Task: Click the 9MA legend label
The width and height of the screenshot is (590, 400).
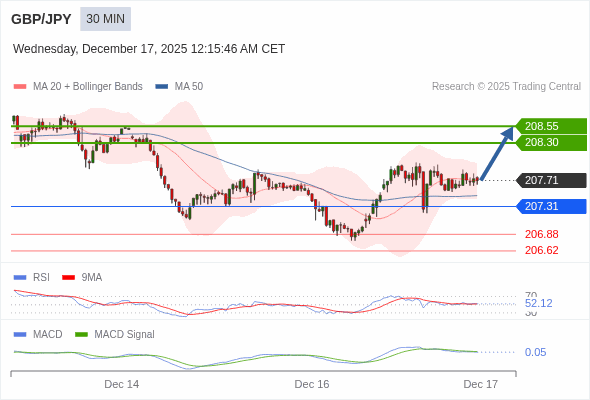Action: 92,277
